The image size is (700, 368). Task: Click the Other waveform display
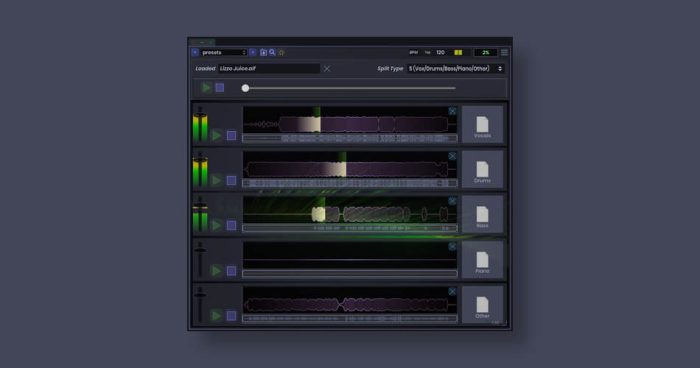tap(350, 300)
